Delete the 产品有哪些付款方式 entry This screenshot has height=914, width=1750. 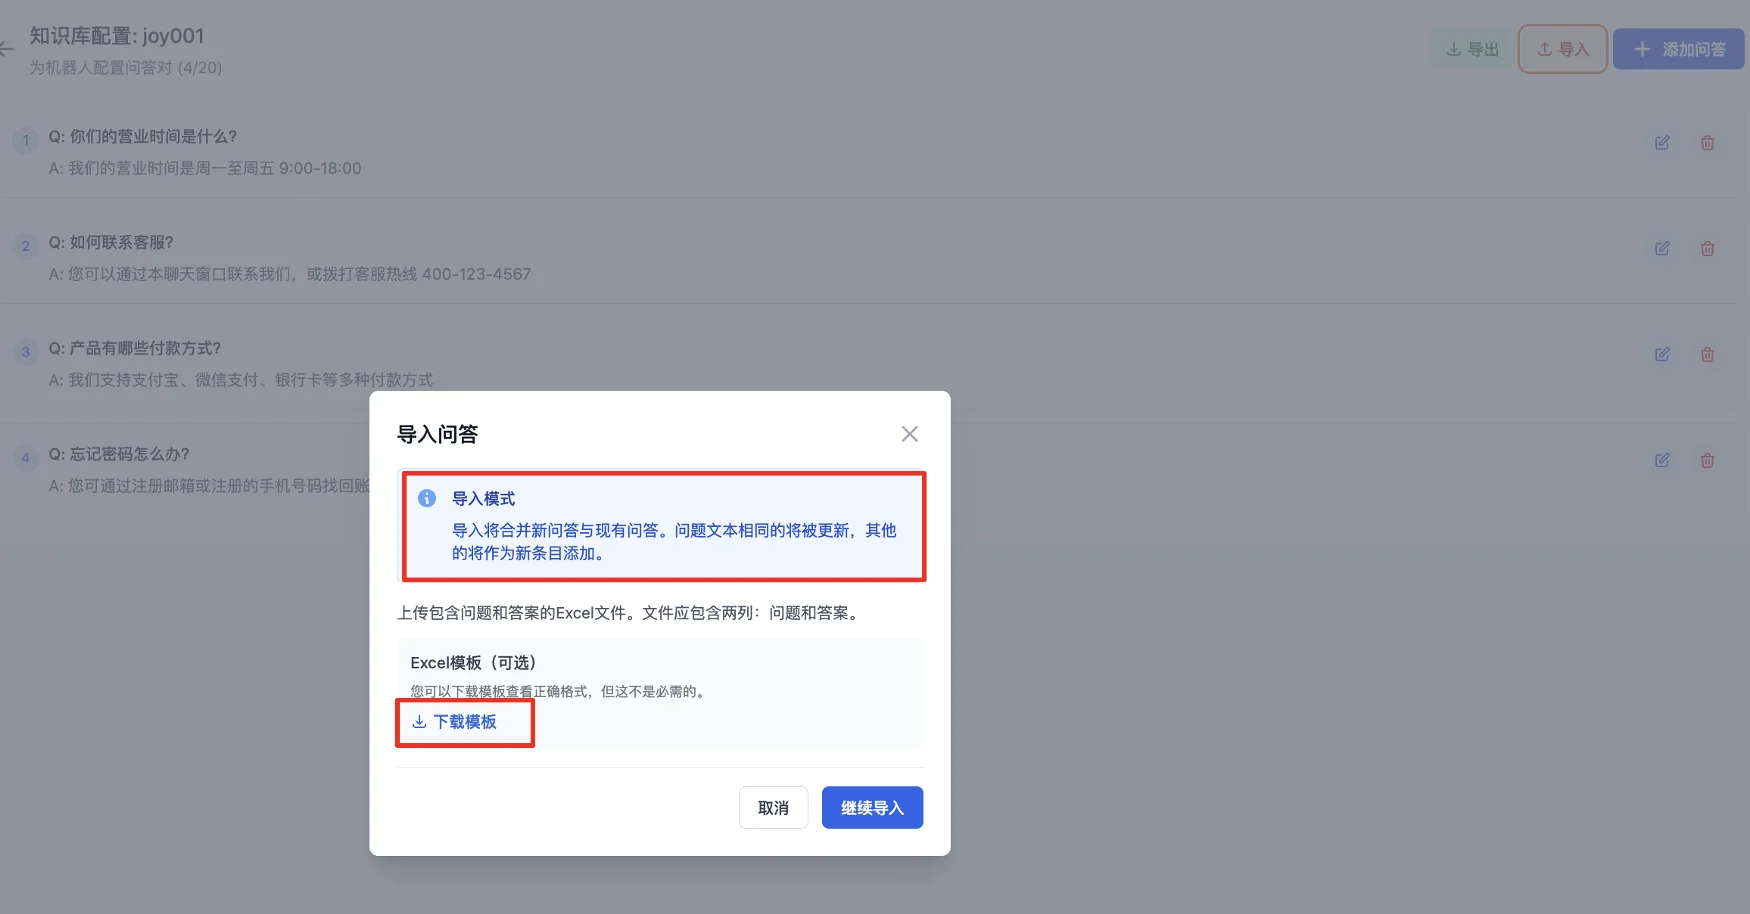pyautogui.click(x=1707, y=354)
